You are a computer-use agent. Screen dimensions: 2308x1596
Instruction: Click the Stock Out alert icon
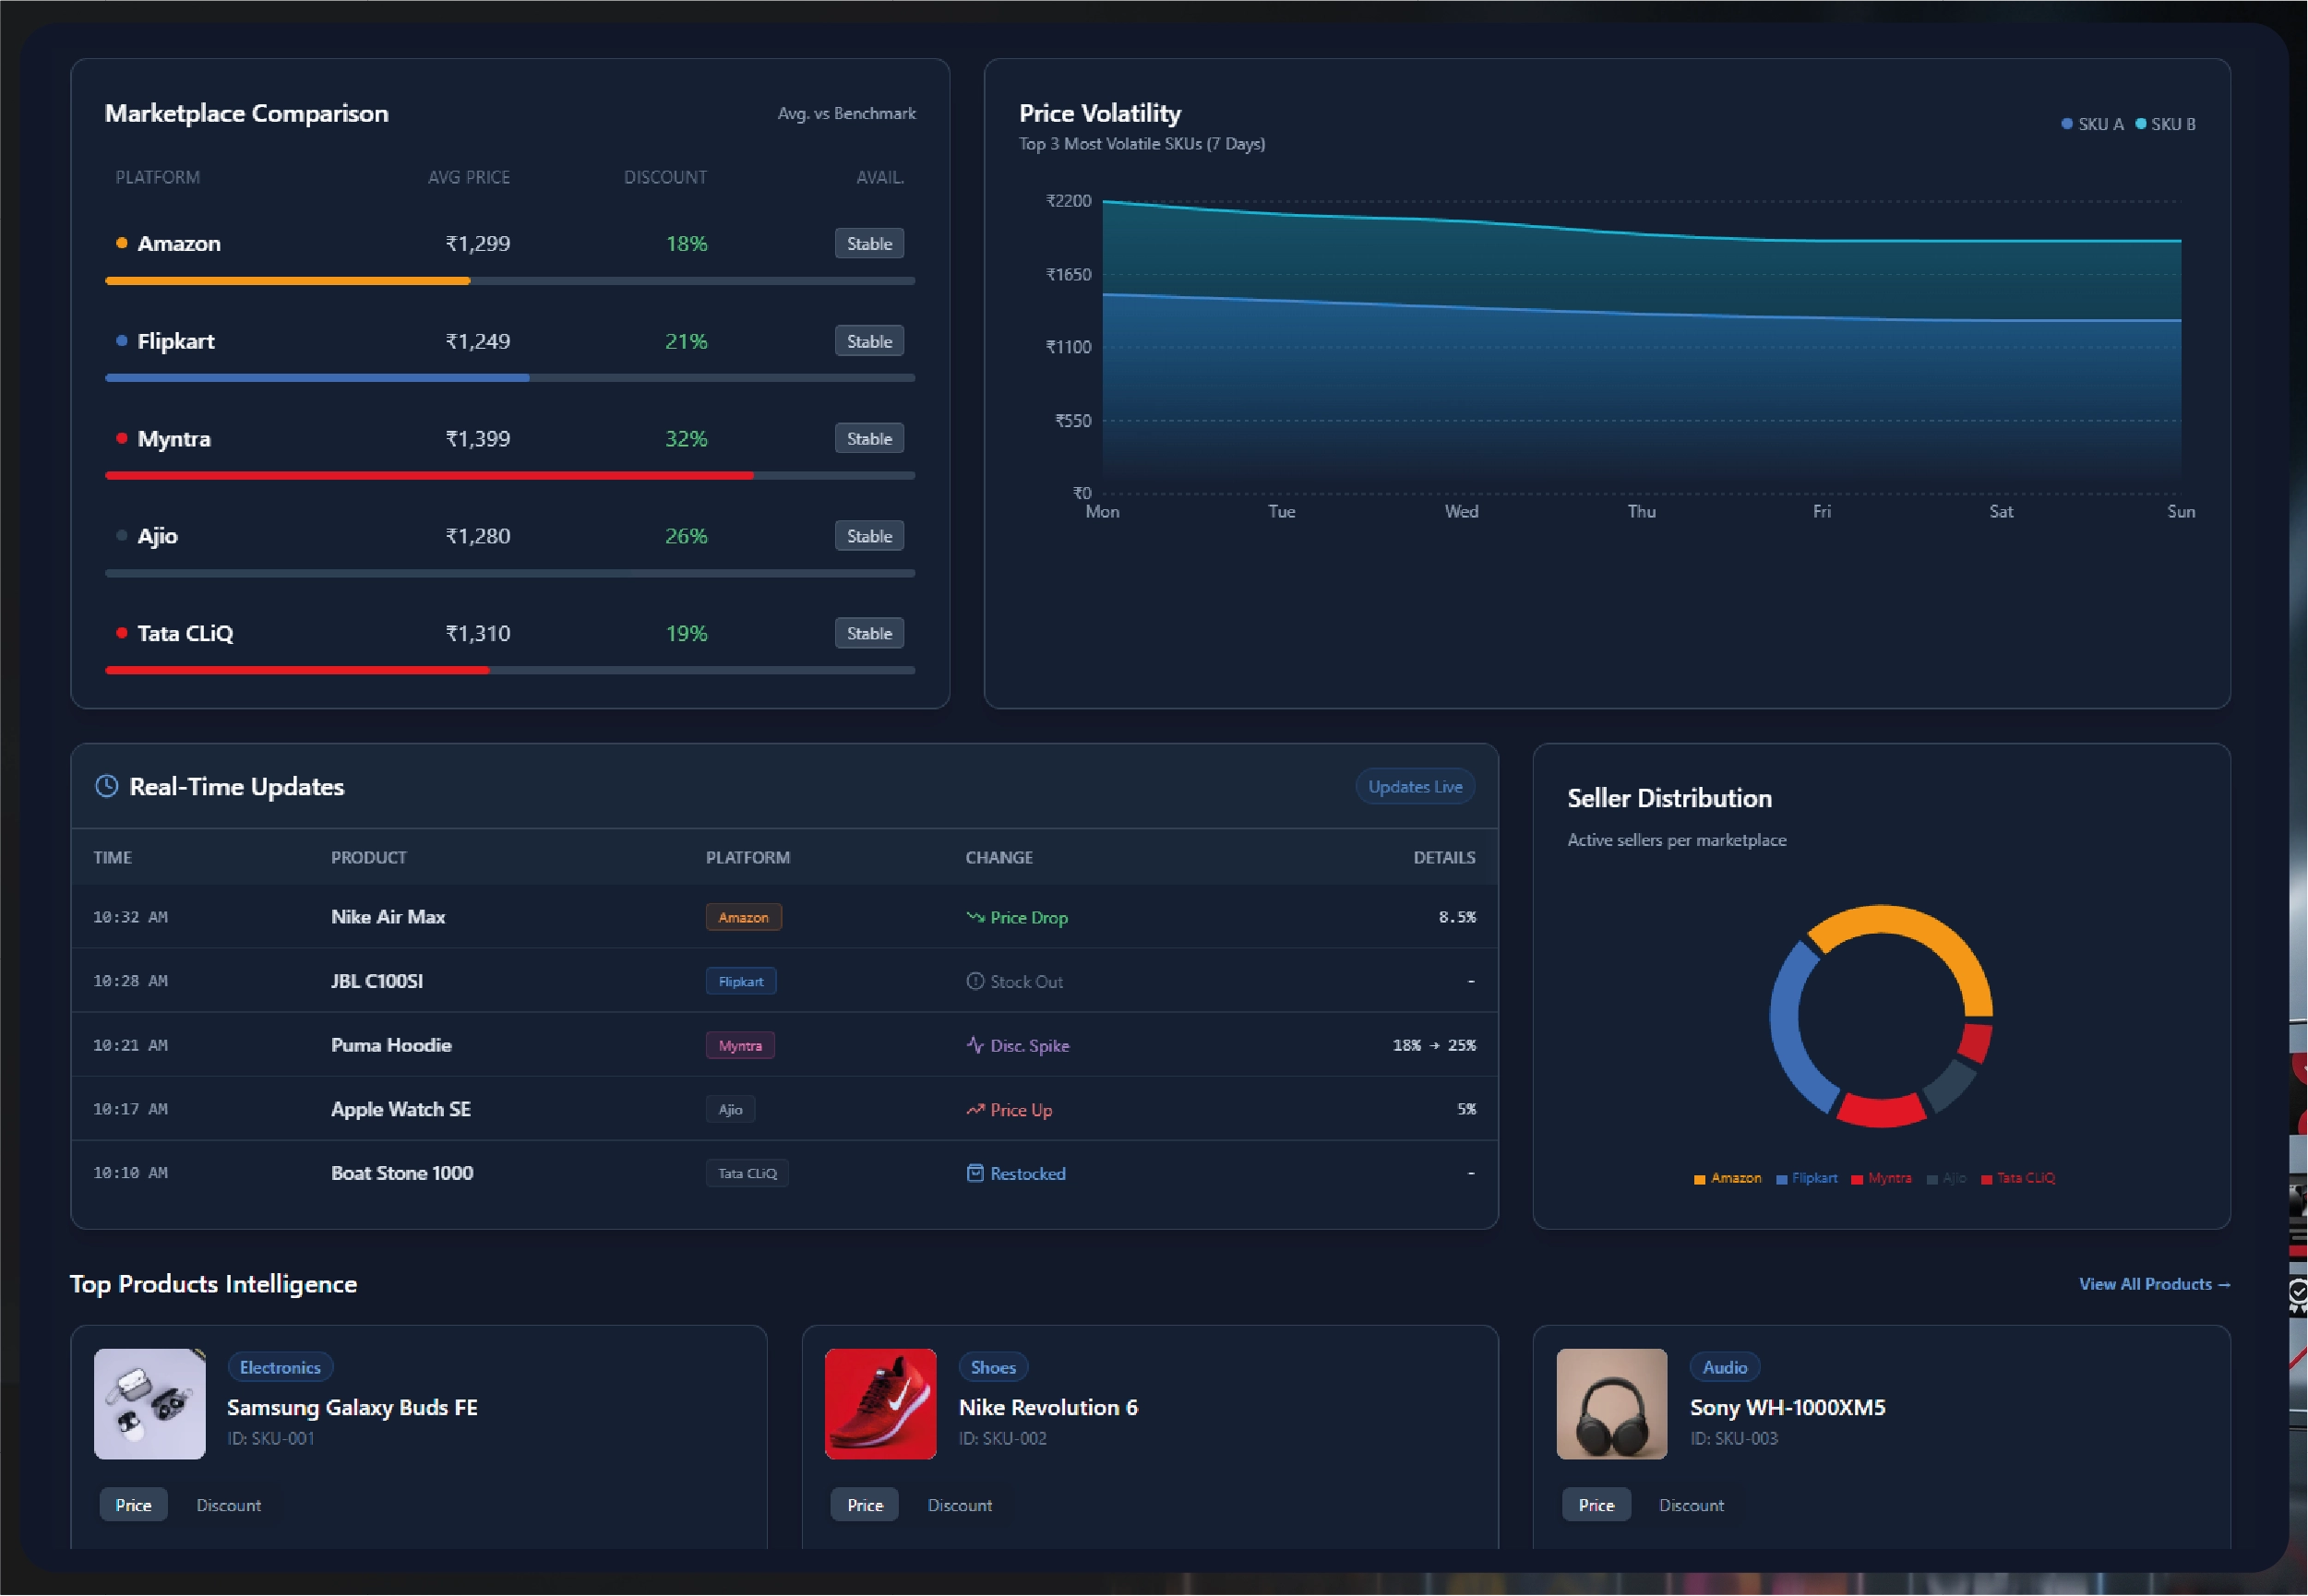click(975, 981)
